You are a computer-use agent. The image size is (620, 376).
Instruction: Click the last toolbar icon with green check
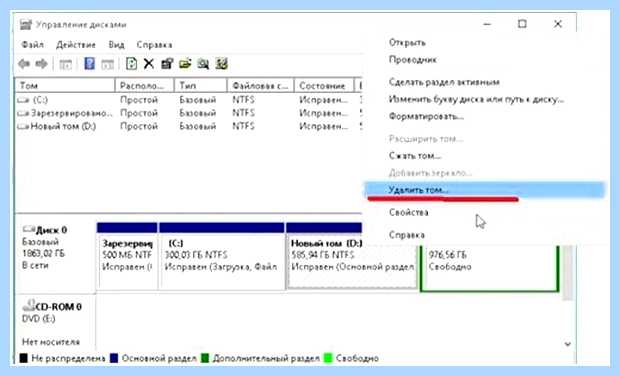[221, 64]
